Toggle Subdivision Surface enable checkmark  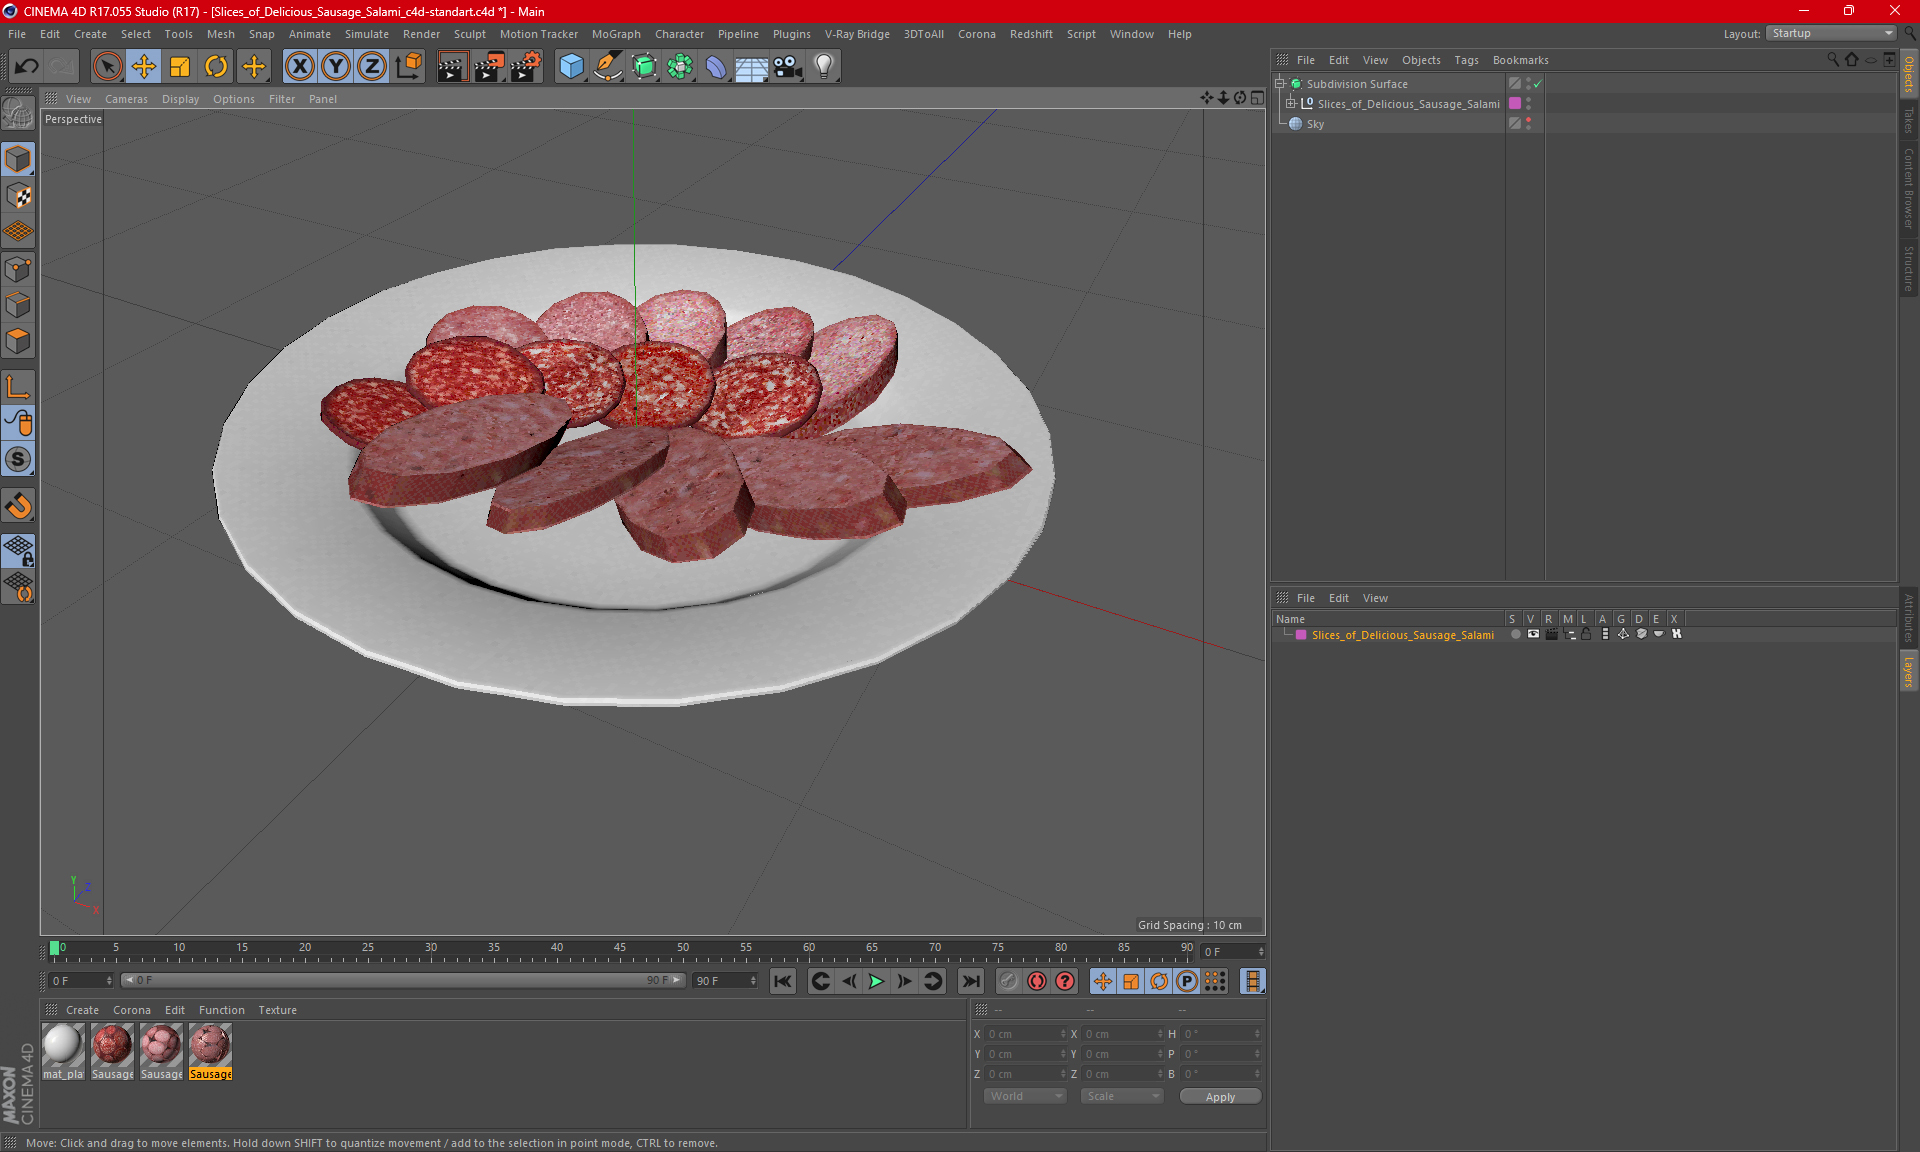1538,84
